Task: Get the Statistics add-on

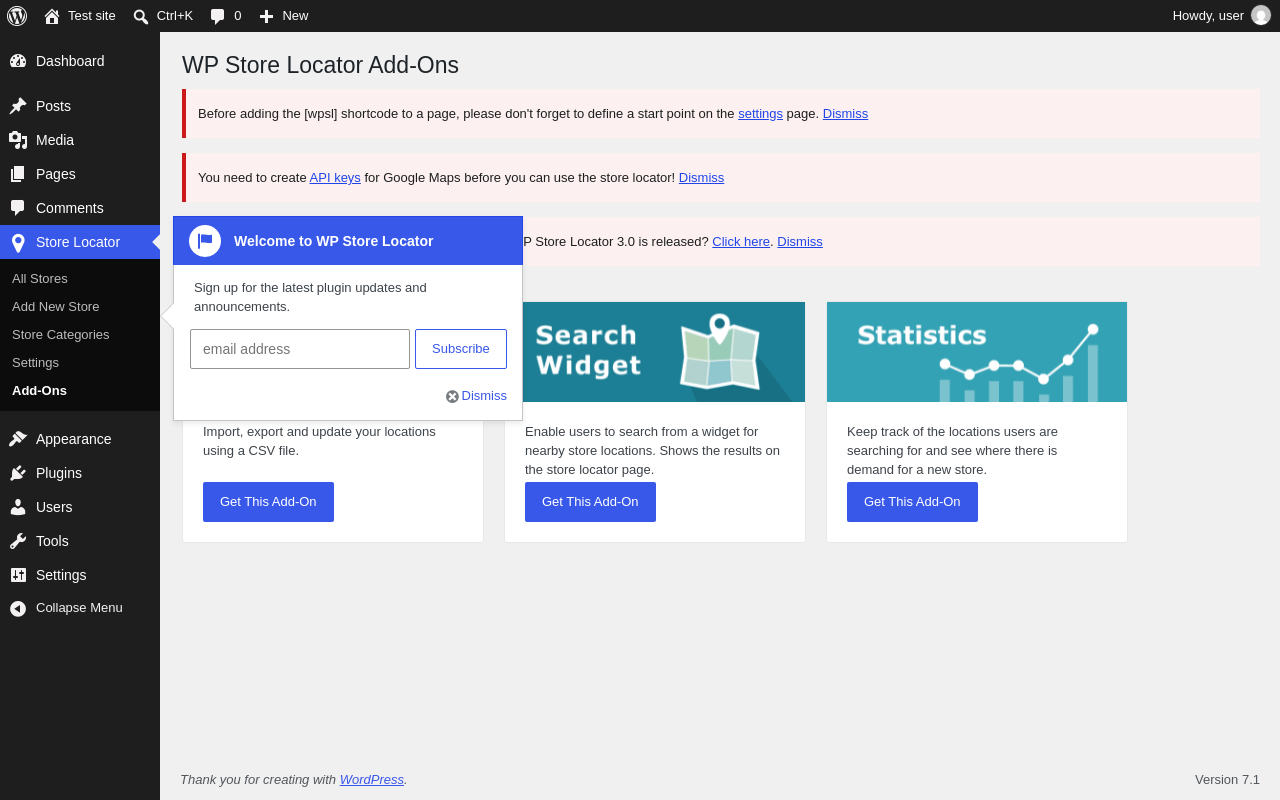Action: pos(912,502)
